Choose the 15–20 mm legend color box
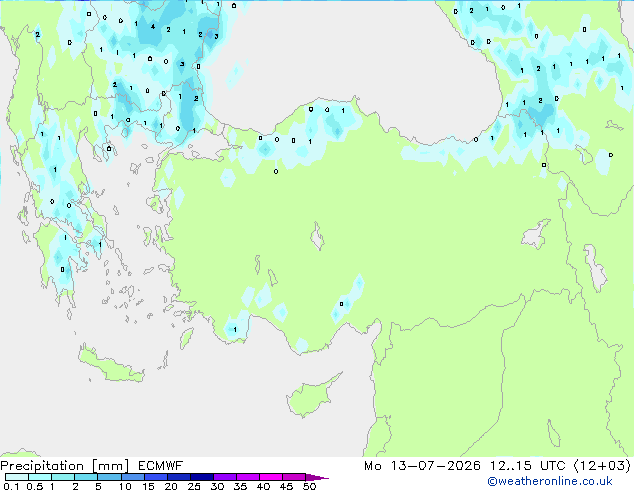The height and width of the screenshot is (490, 634). pyautogui.click(x=155, y=477)
